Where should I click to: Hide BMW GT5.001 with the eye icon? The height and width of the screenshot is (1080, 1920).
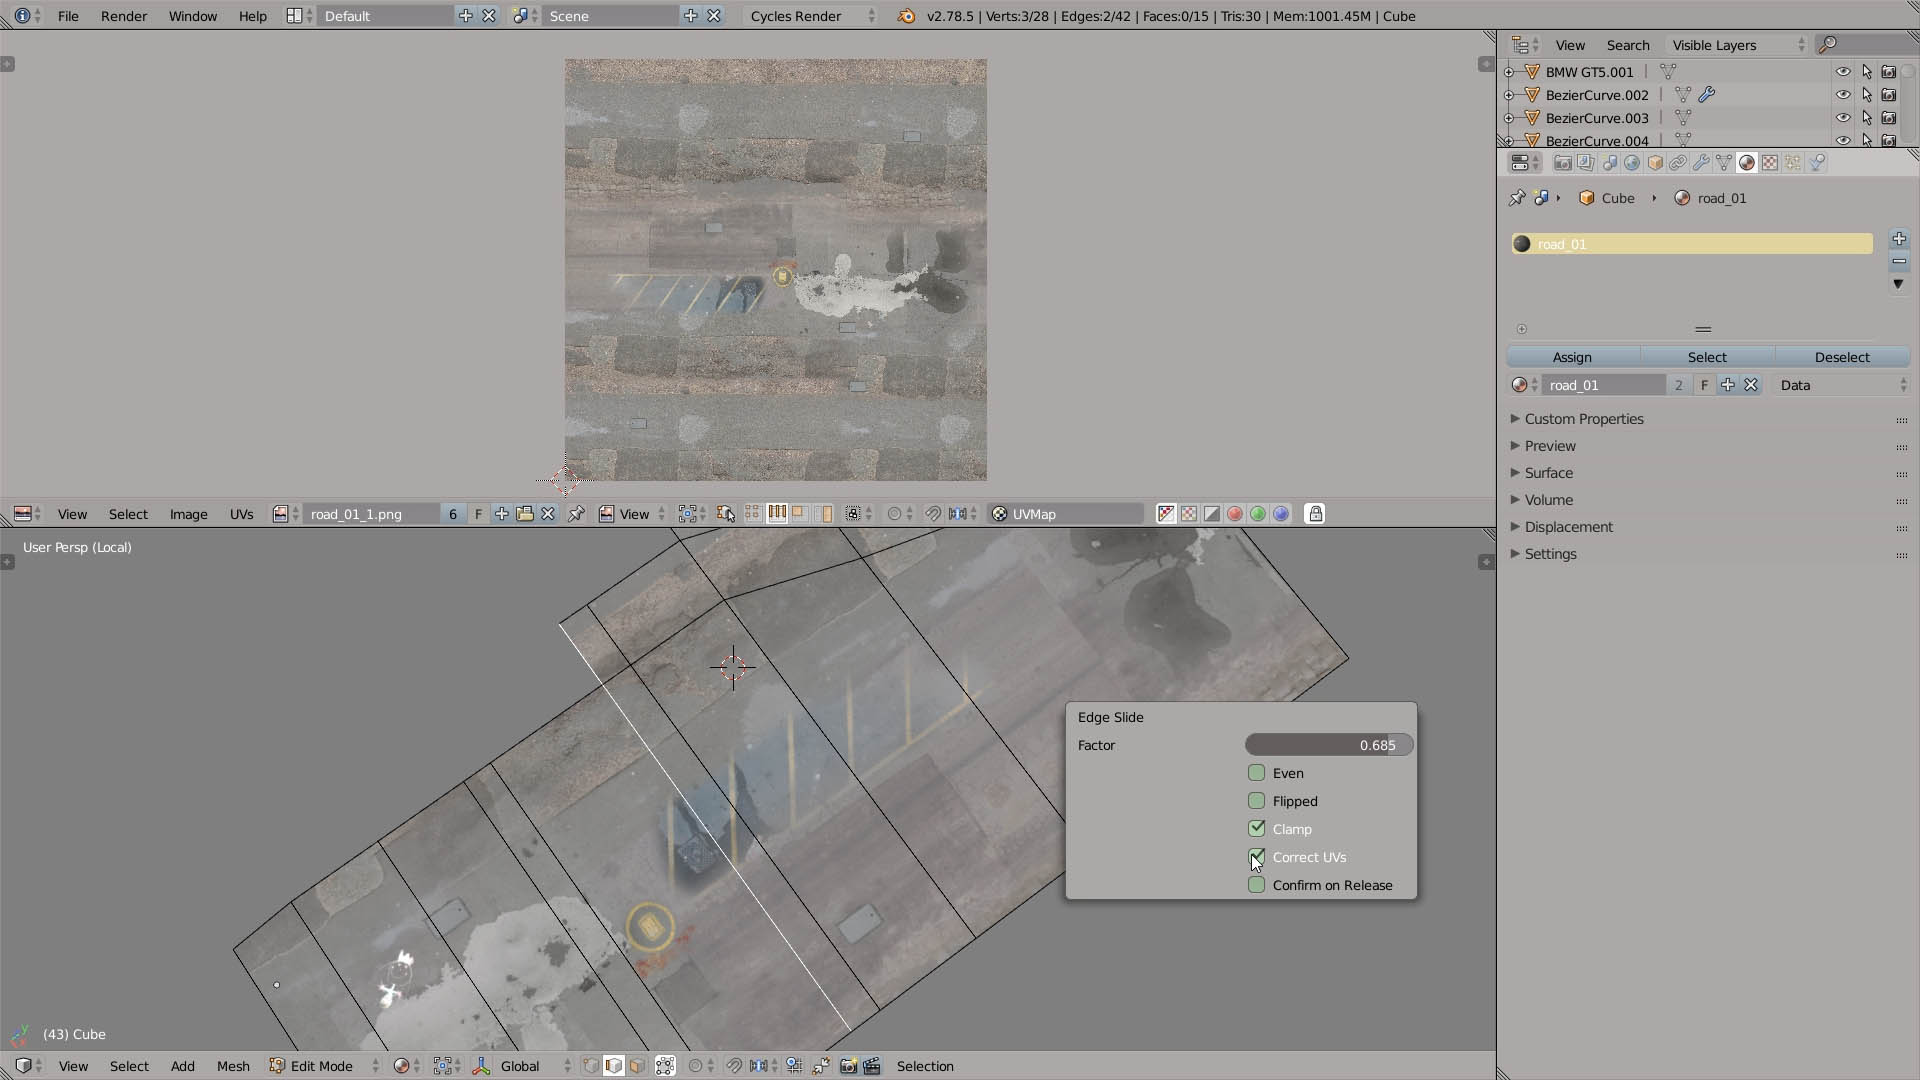1842,72
